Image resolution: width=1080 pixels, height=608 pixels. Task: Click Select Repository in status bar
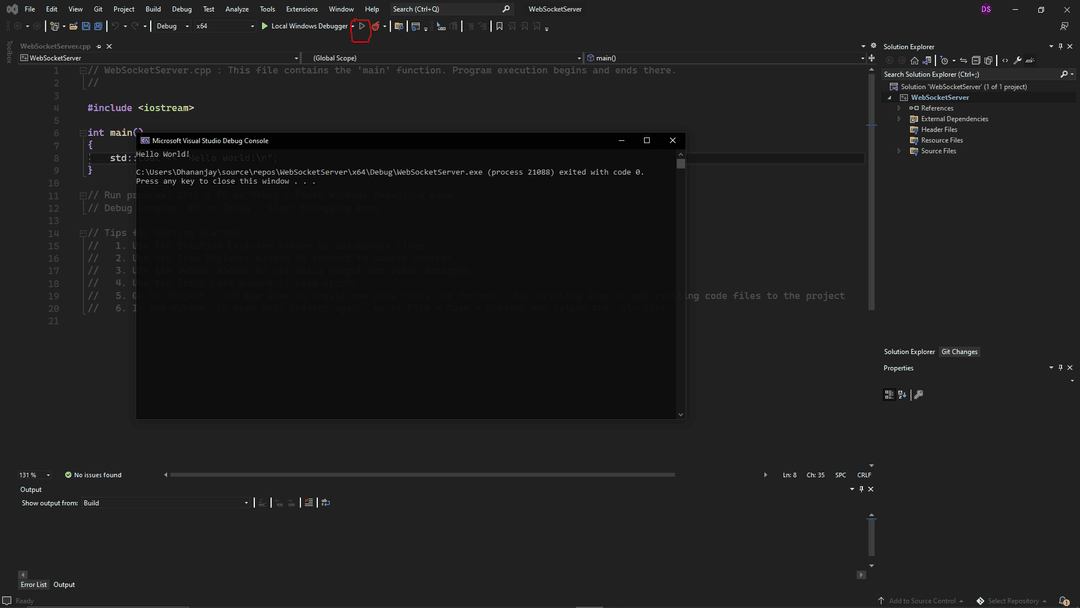point(1011,601)
